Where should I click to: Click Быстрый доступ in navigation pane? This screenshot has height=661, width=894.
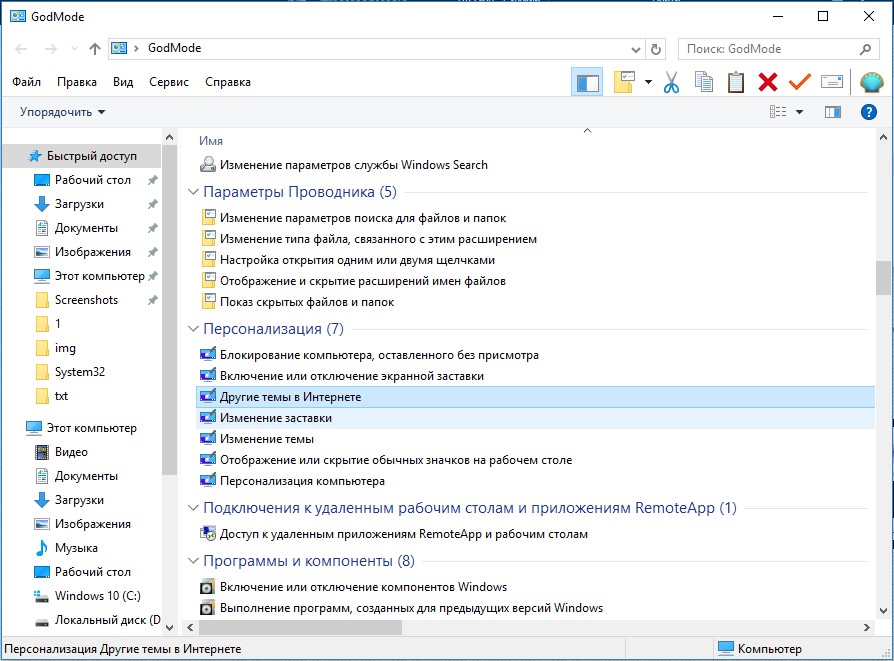[x=83, y=156]
